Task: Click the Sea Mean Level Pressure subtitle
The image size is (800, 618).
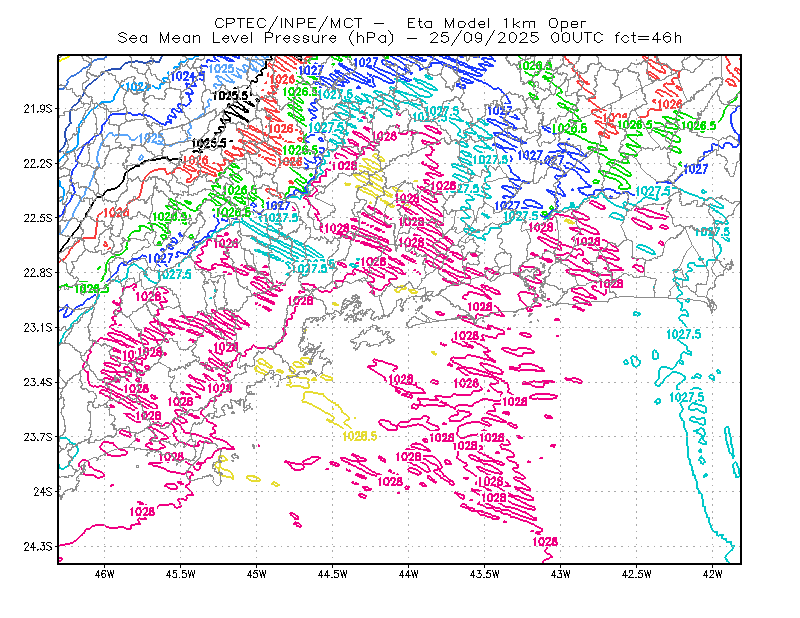Action: 228,38
